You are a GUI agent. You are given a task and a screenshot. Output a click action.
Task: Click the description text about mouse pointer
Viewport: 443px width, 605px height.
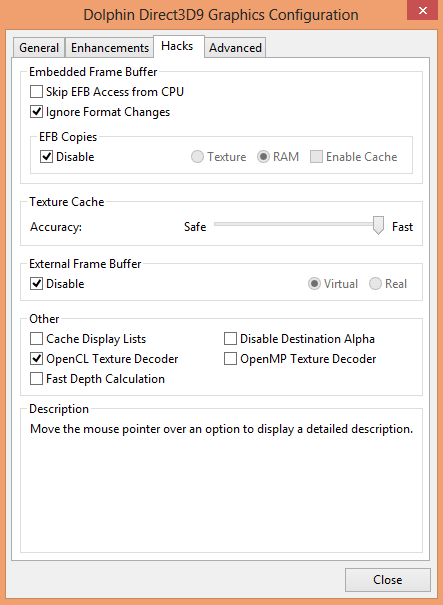(222, 429)
